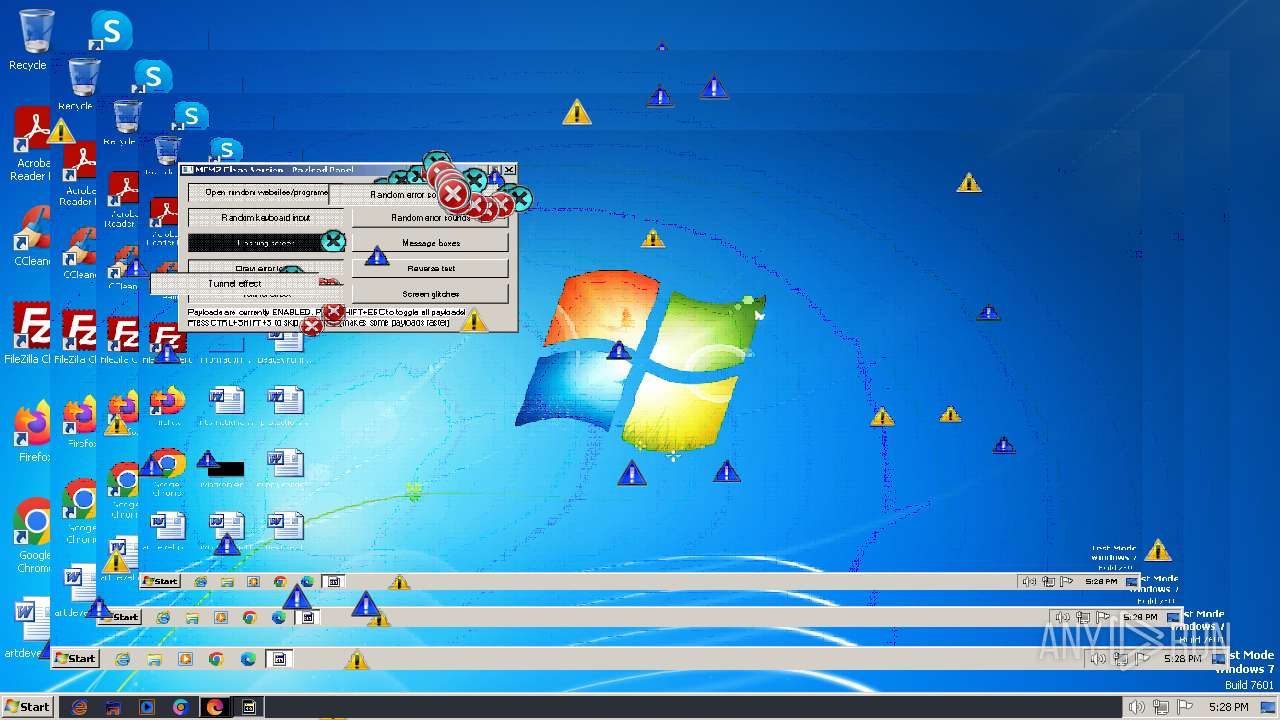
Task: Open volume control in the dark taskbar tray
Action: pos(1137,707)
